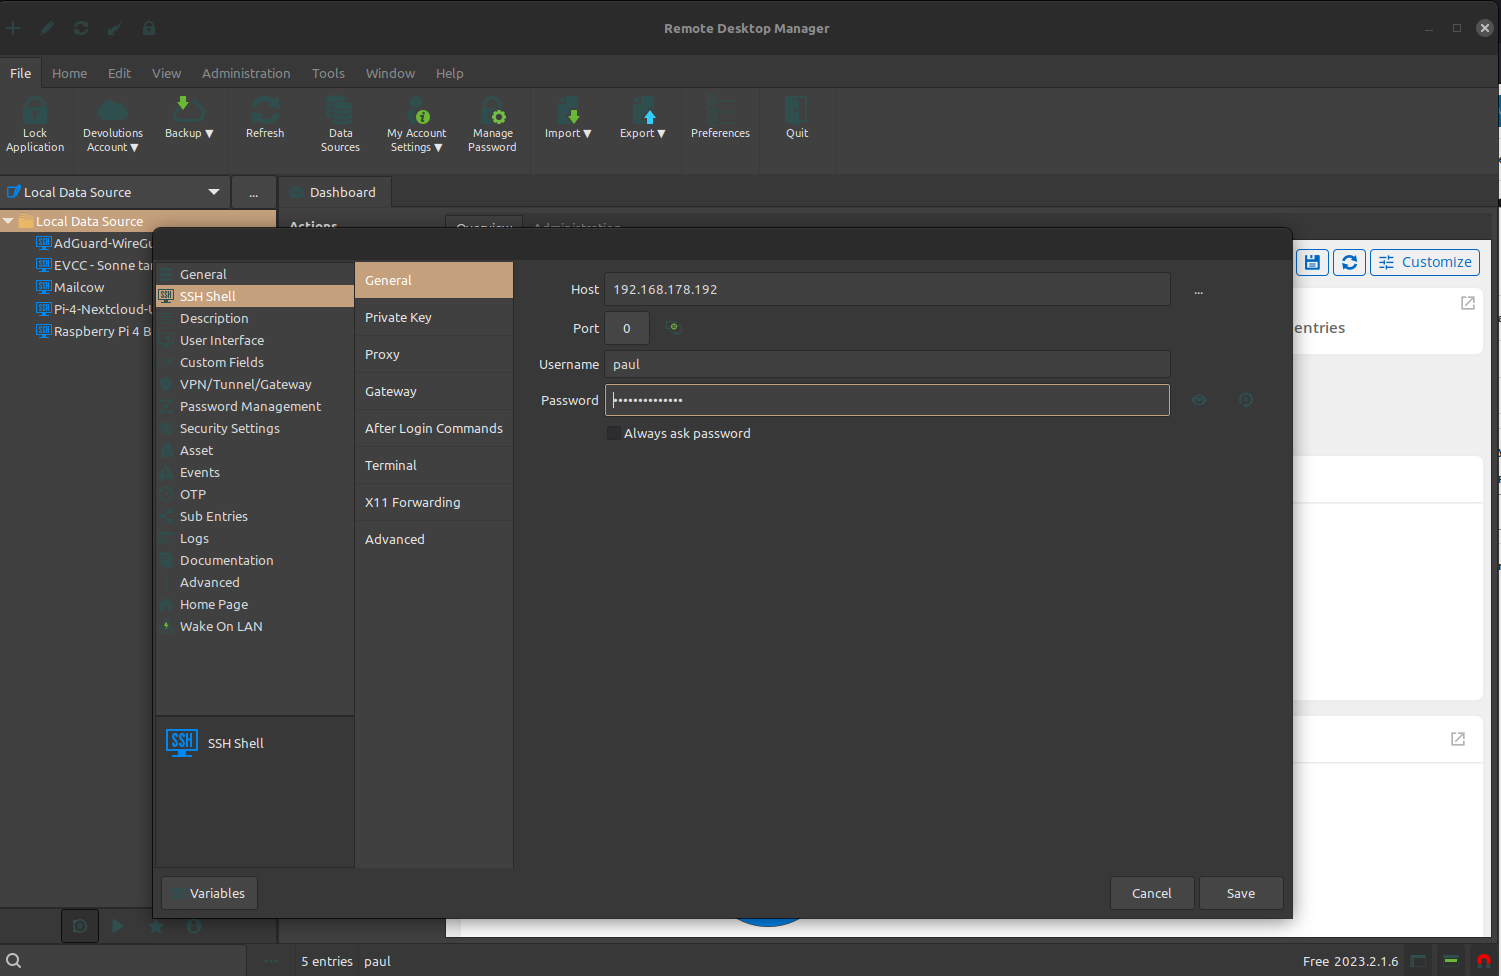Click the password generator icon
The height and width of the screenshot is (976, 1501).
tap(1245, 400)
